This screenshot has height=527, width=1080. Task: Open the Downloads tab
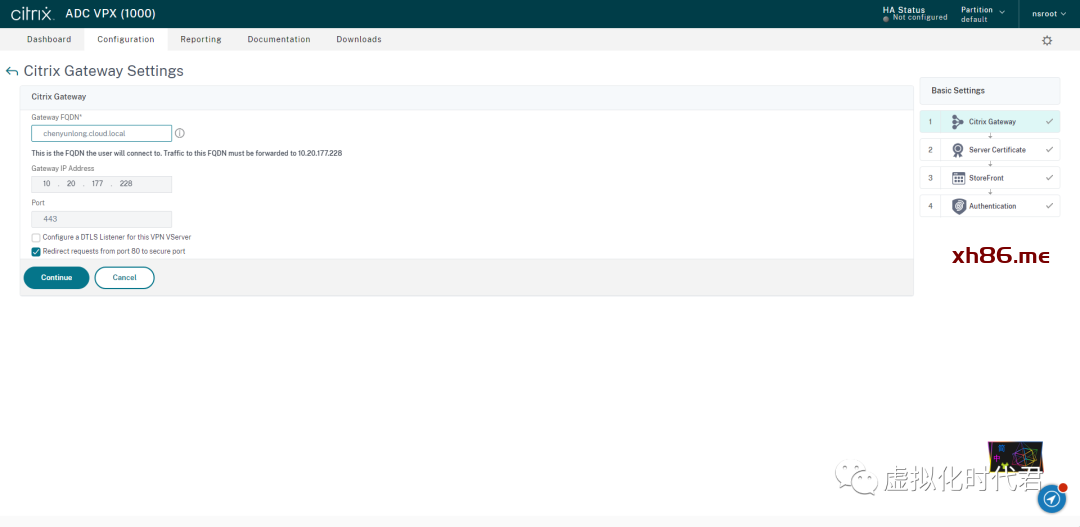pyautogui.click(x=359, y=39)
